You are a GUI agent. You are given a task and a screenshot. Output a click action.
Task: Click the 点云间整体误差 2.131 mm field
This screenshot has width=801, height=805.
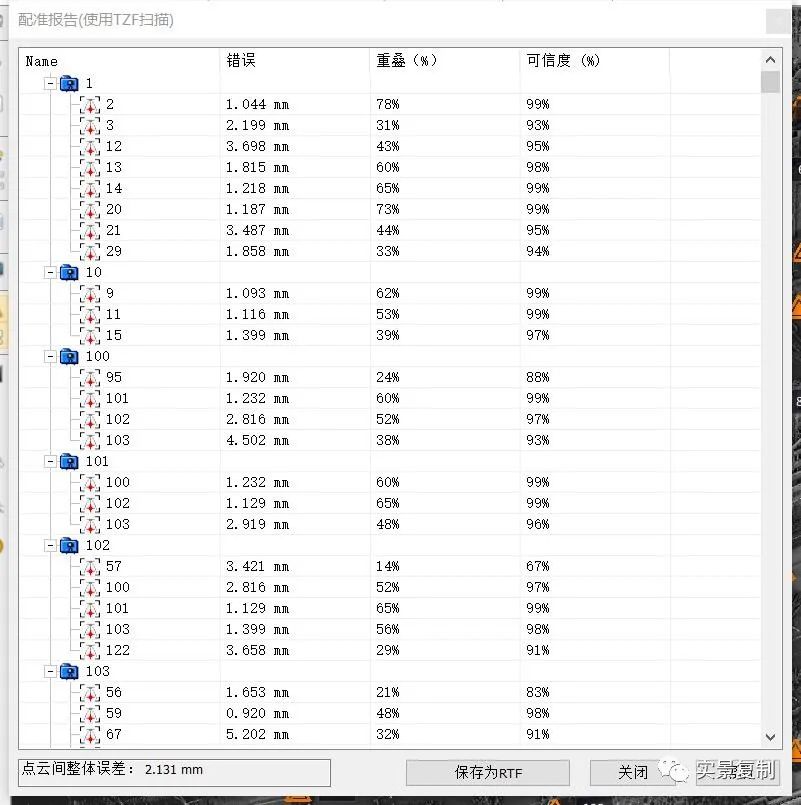pos(174,772)
